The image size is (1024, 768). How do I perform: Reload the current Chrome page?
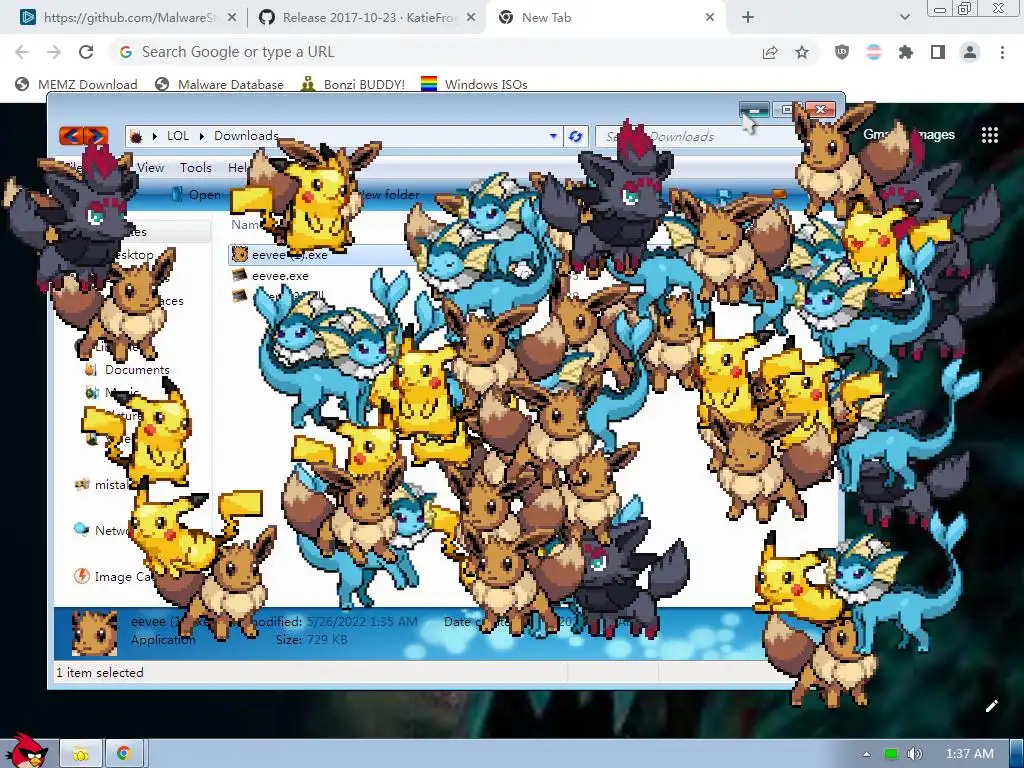point(86,52)
